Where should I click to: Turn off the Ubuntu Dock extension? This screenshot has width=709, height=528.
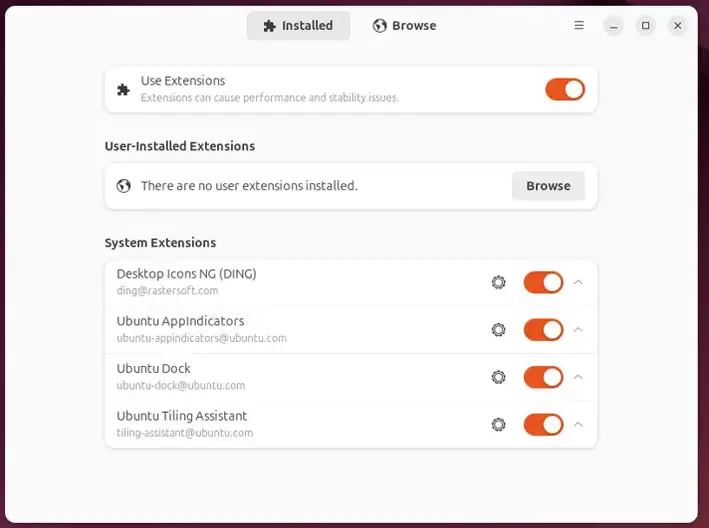[x=543, y=377]
